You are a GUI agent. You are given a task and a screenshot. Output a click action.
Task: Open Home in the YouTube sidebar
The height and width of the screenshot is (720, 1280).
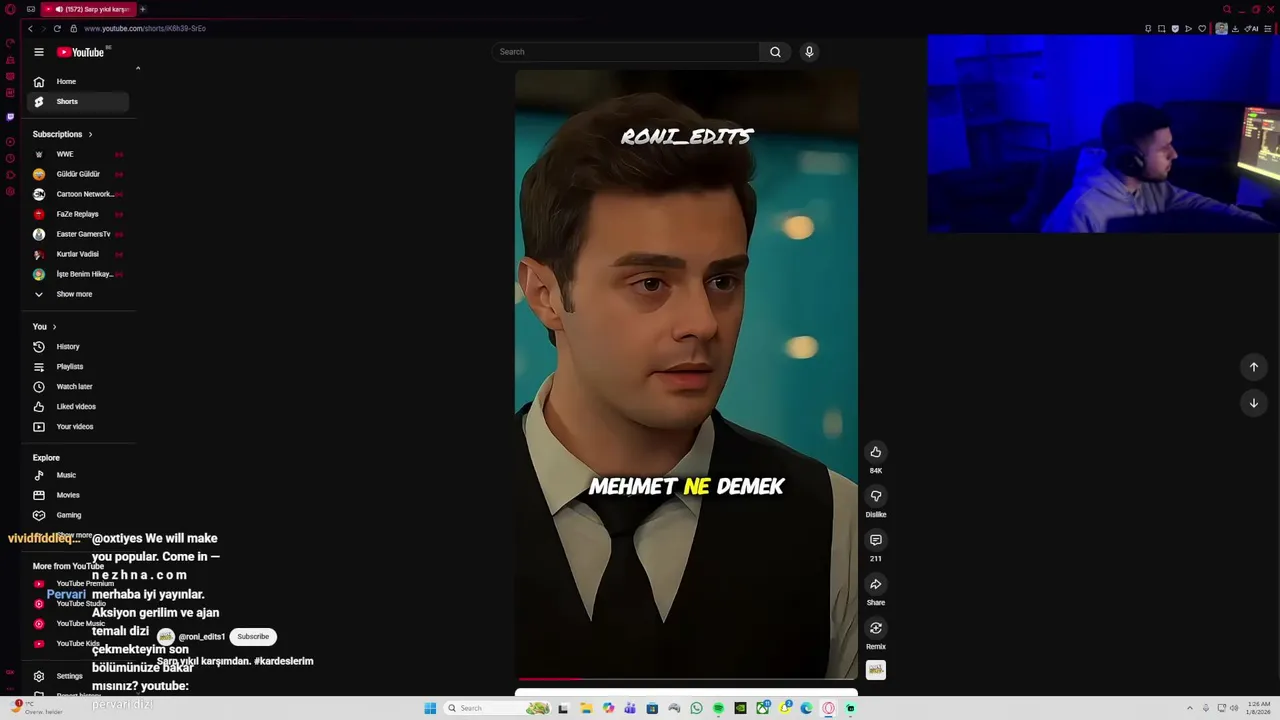point(78,81)
